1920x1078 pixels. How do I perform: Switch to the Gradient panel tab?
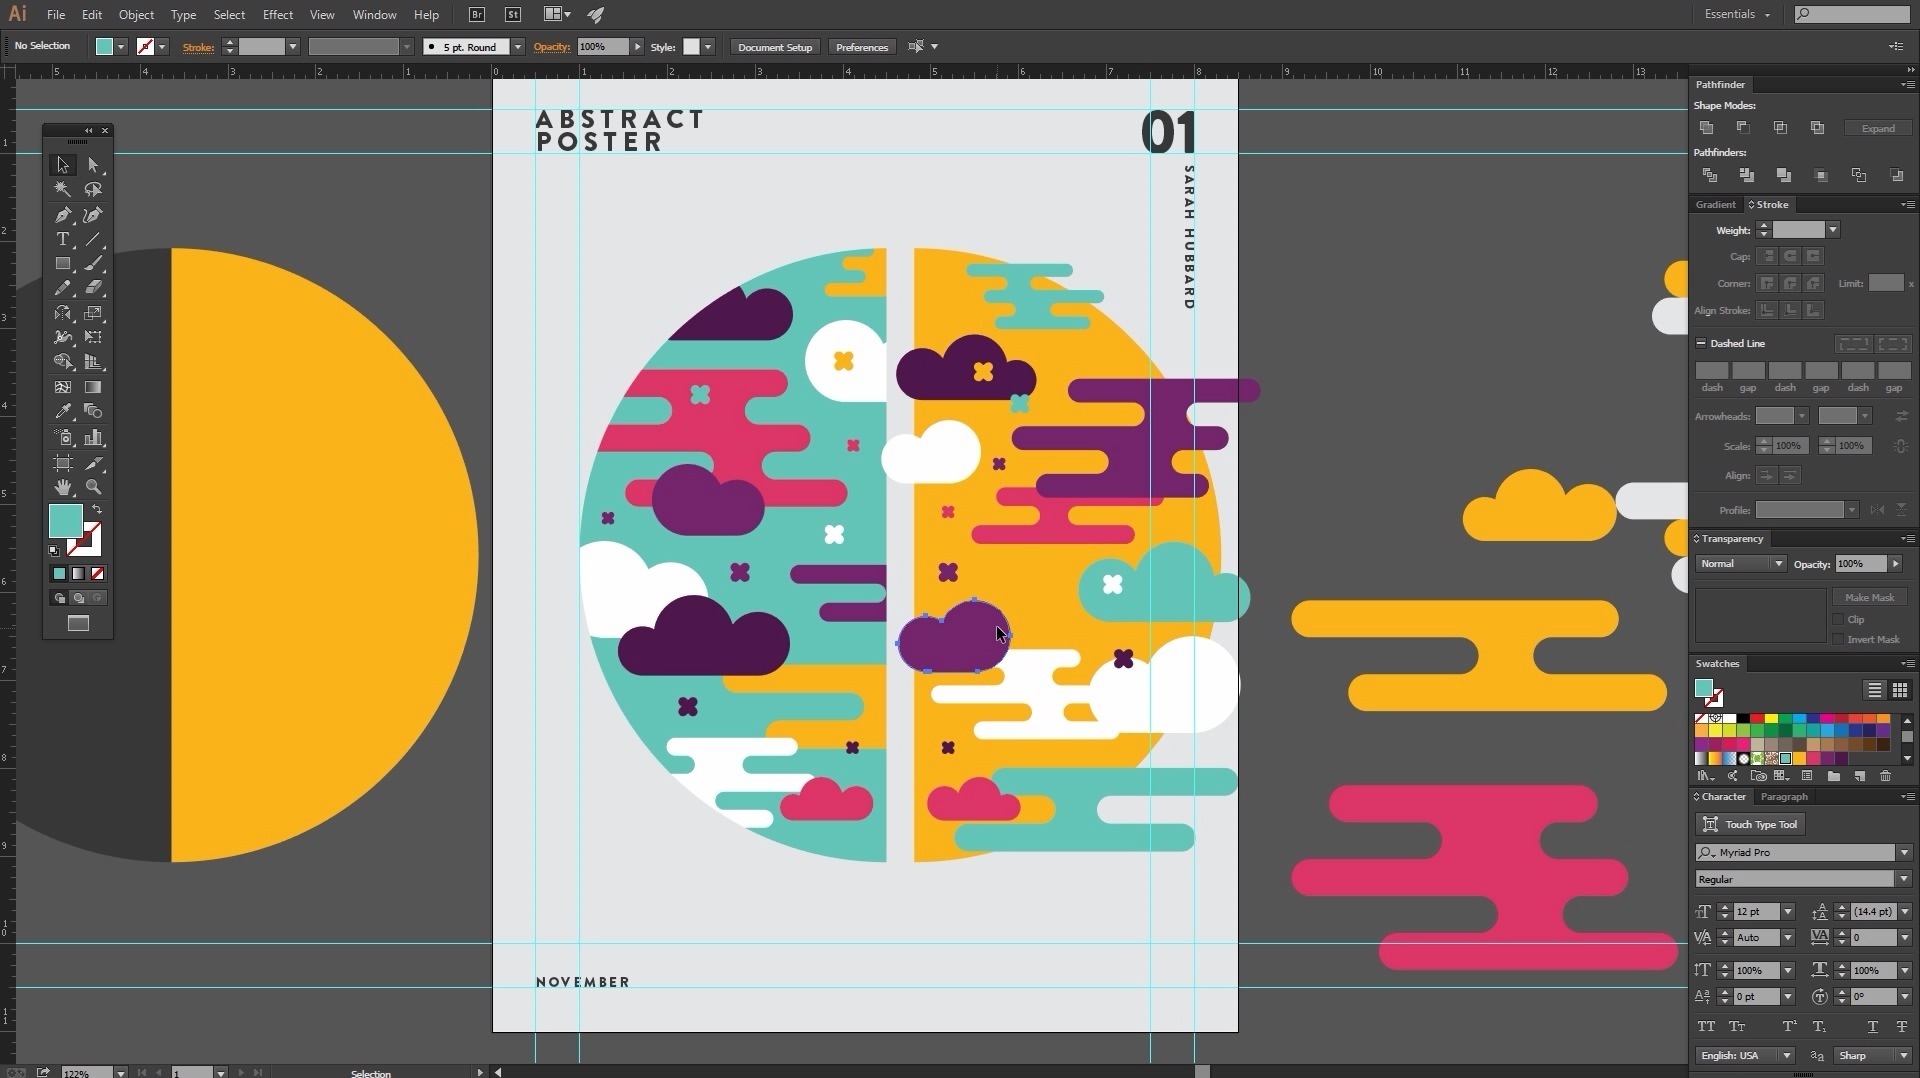[1716, 204]
